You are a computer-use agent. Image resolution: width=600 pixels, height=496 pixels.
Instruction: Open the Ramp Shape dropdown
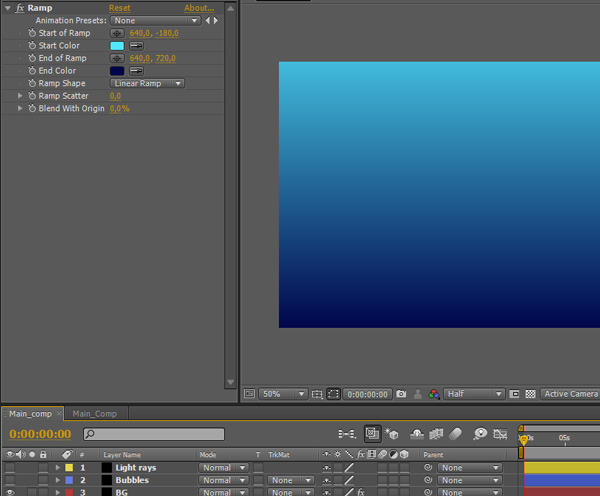coord(147,83)
